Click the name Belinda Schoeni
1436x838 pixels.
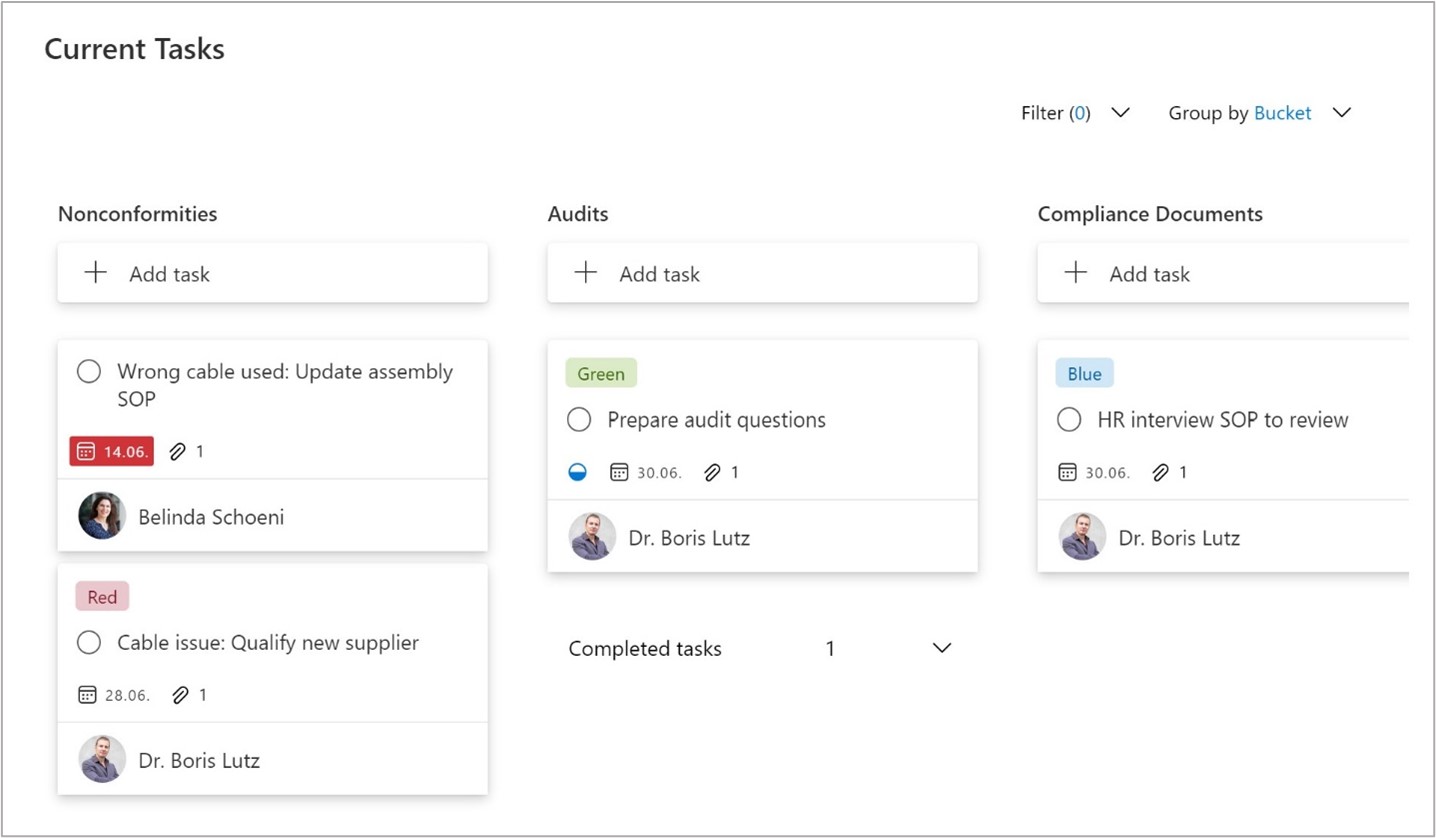point(211,517)
